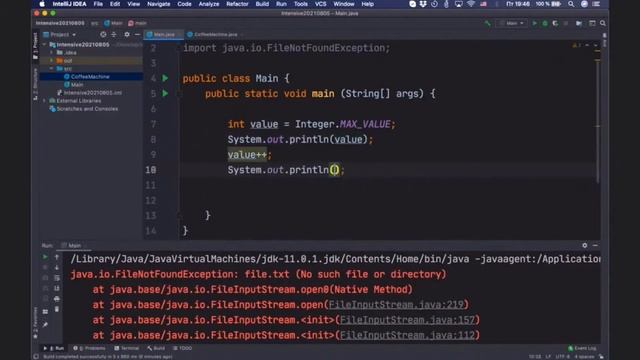This screenshot has height=360, width=640.
Task: Select Main class in the project tree
Action: click(77, 84)
